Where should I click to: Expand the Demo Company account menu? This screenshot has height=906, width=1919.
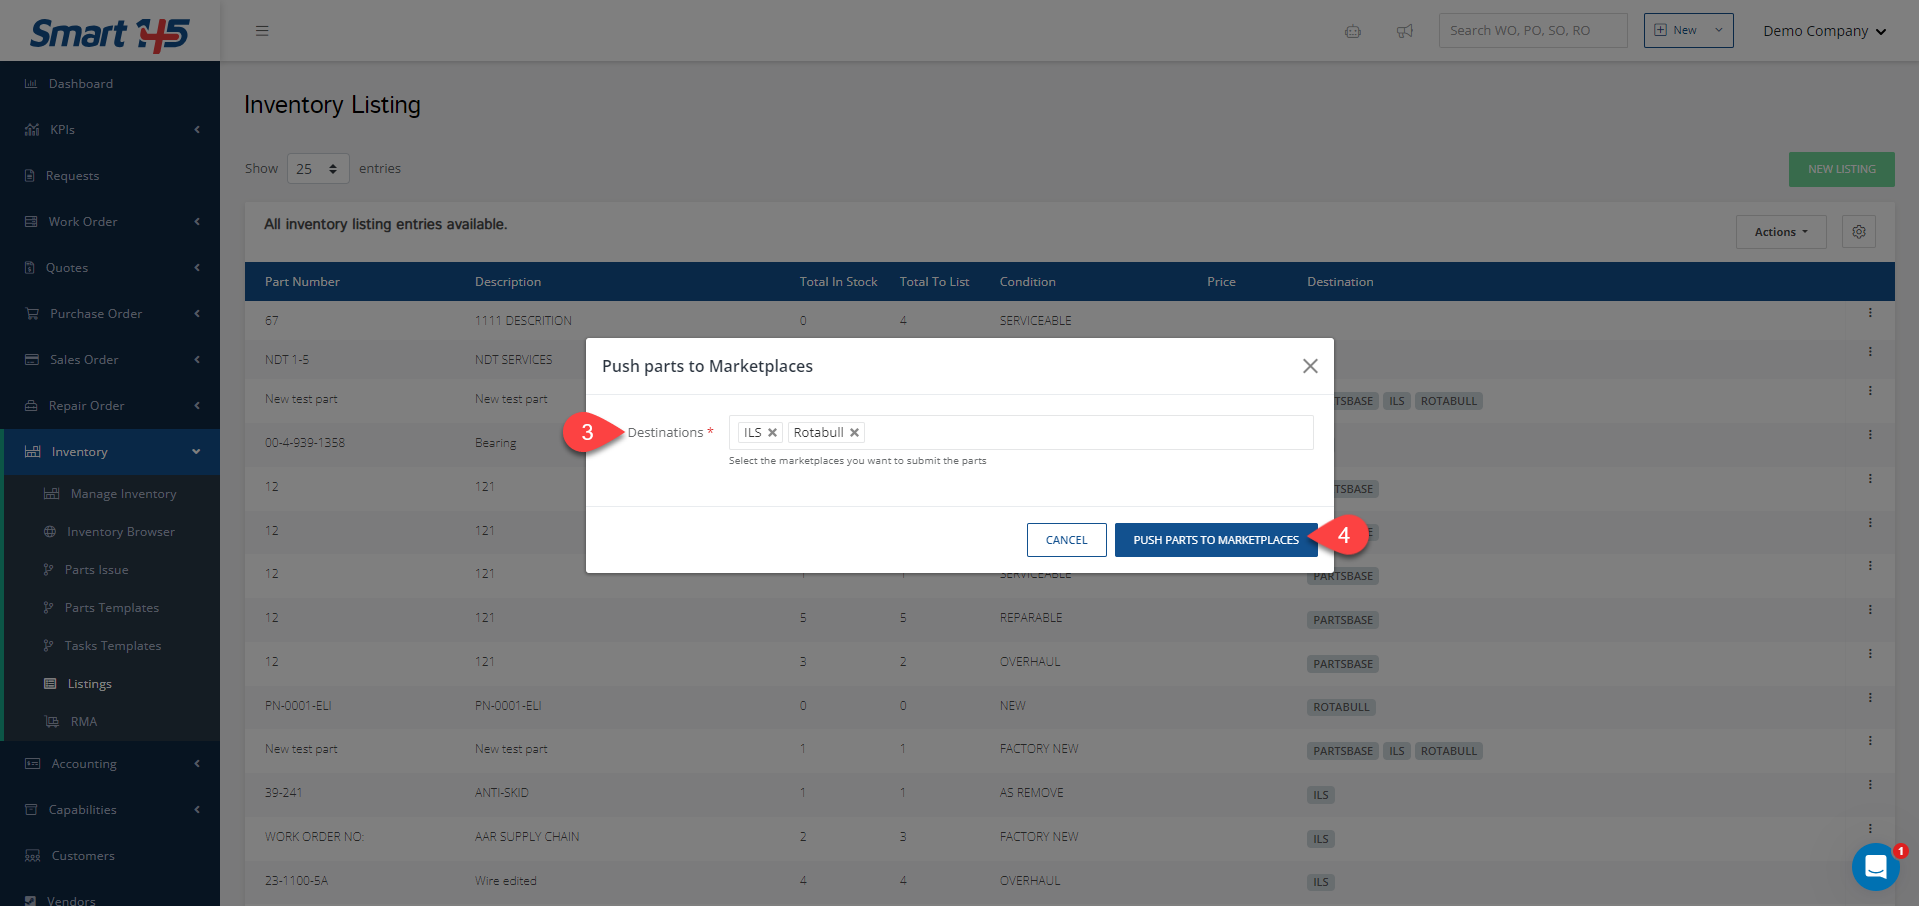click(x=1824, y=31)
